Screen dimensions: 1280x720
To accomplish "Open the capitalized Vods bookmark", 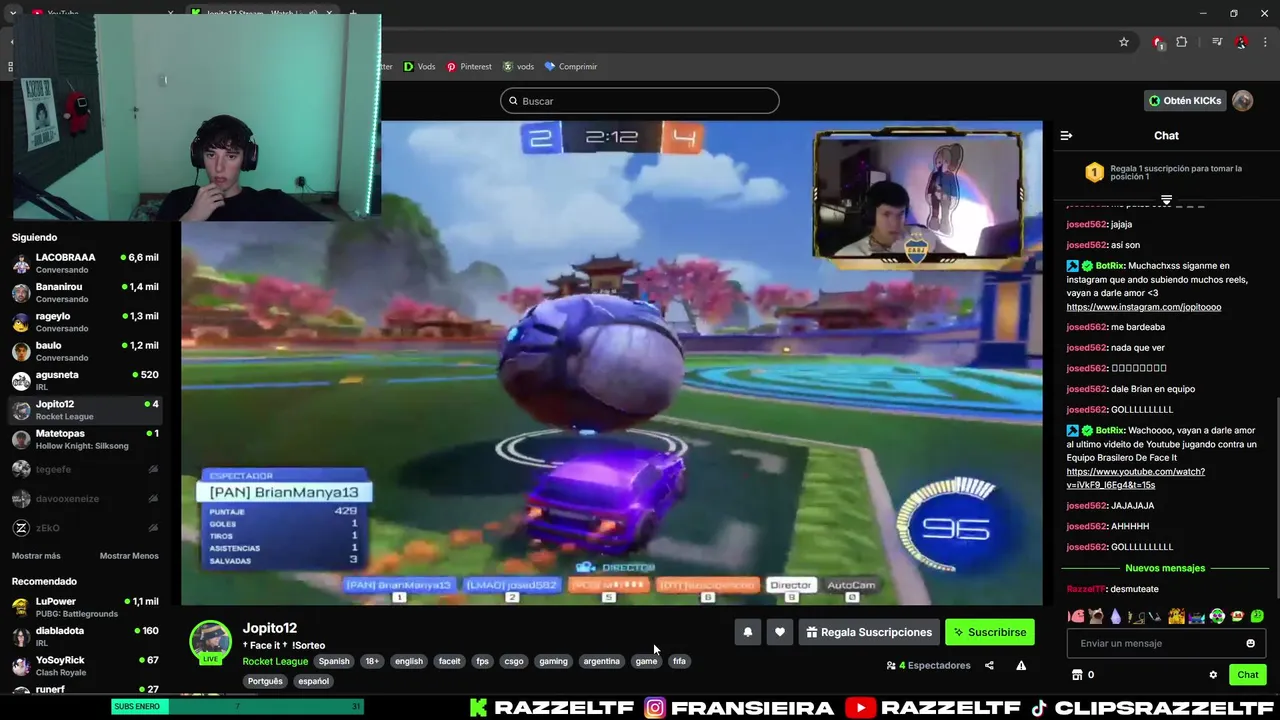I will tap(419, 67).
